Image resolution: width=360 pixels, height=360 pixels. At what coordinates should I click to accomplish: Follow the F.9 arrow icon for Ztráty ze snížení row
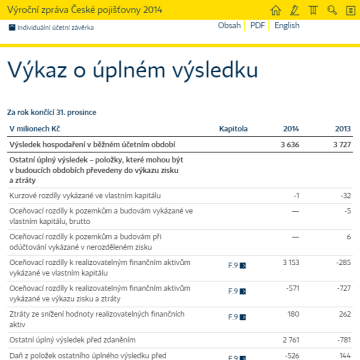click(243, 317)
